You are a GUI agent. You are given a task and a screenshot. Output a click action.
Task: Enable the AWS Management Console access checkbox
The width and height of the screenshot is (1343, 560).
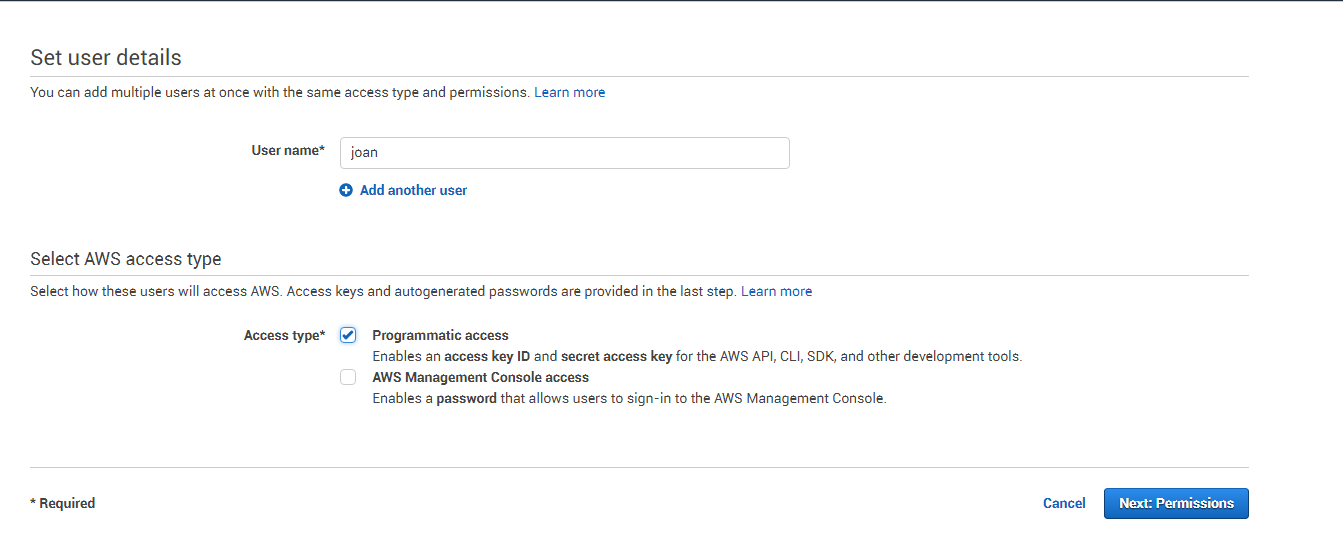point(348,377)
